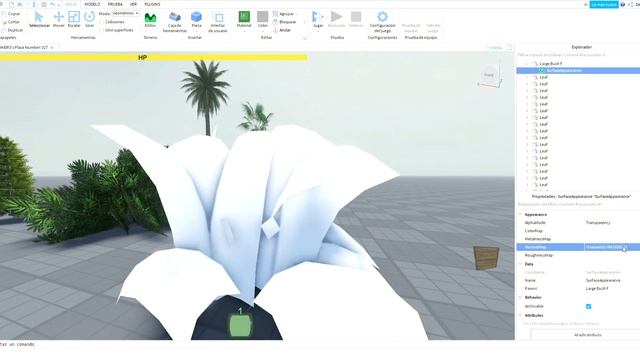Click the green hotbar slot 1

coord(240,325)
